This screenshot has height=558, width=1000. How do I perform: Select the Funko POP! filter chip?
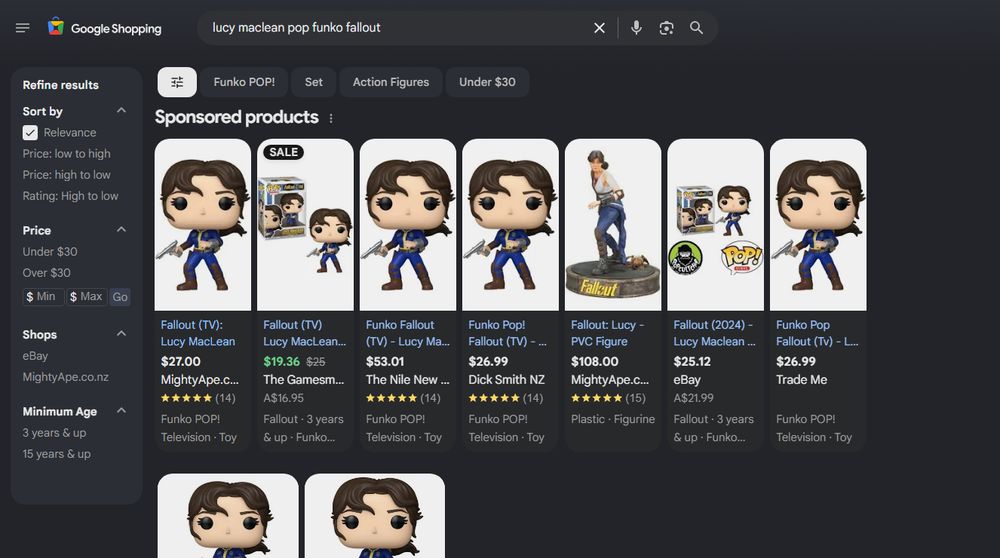(244, 82)
